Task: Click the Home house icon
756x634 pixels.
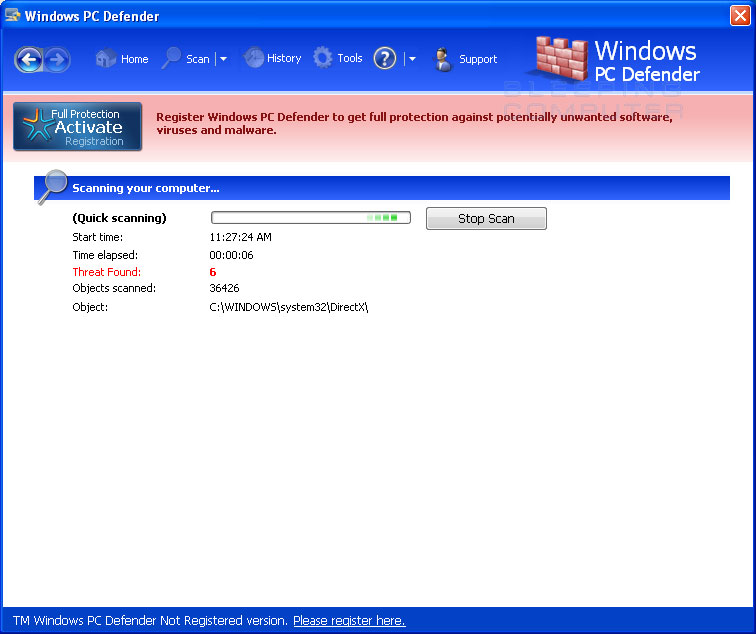Action: pos(106,58)
